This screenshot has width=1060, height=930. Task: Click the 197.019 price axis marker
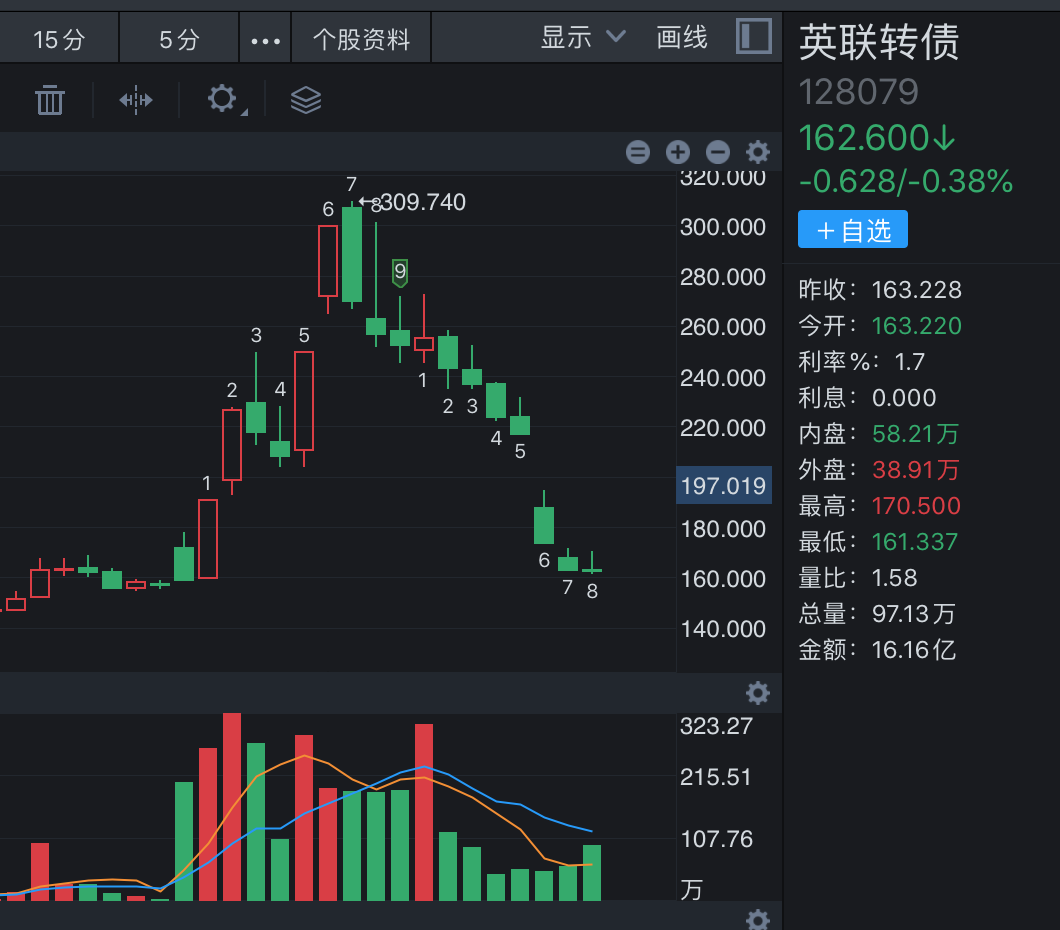[724, 486]
